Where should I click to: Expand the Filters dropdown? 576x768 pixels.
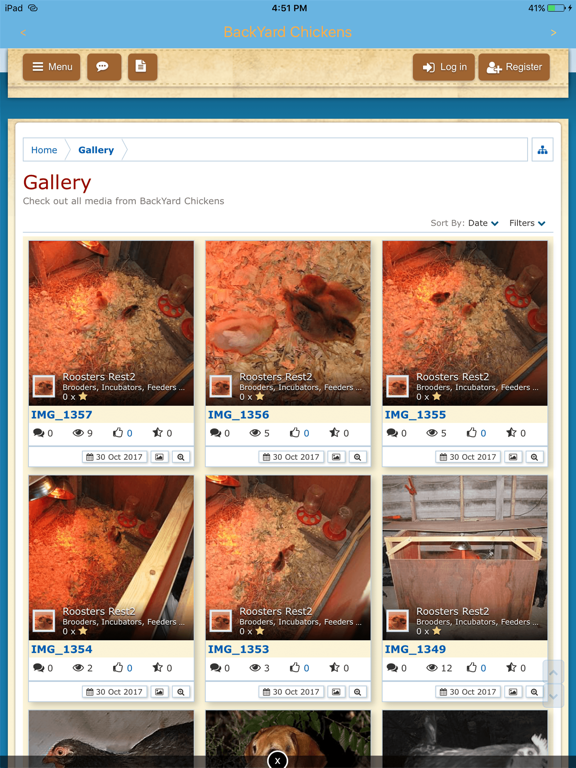(527, 223)
